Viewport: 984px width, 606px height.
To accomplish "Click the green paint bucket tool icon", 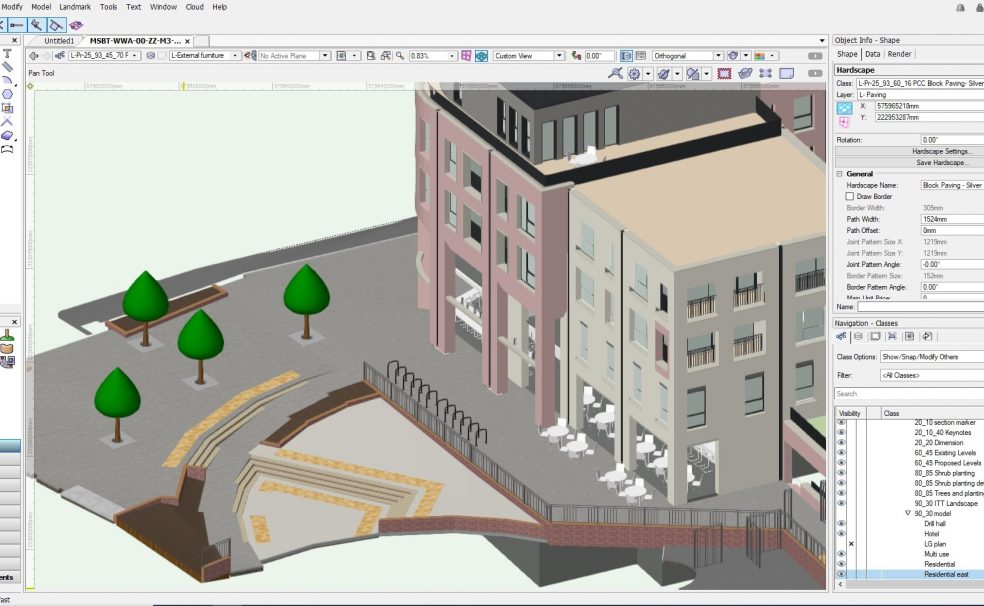I will [7, 348].
